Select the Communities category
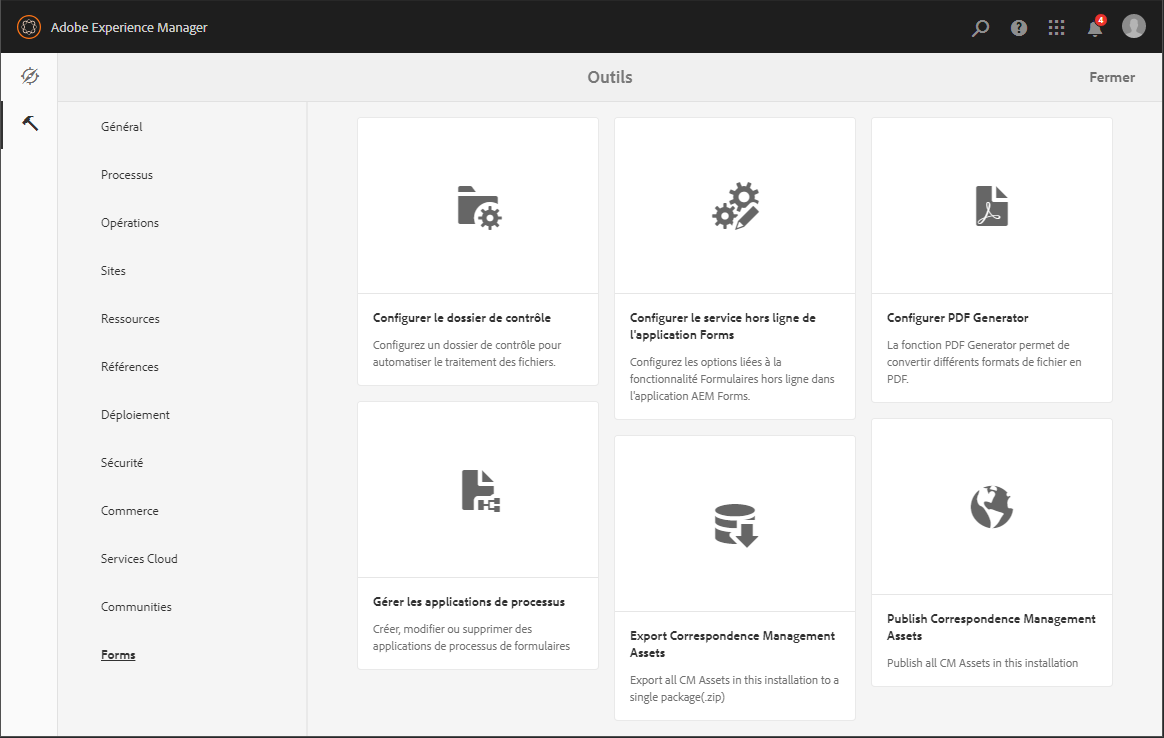Screen dimensions: 1164x738 tap(137, 607)
